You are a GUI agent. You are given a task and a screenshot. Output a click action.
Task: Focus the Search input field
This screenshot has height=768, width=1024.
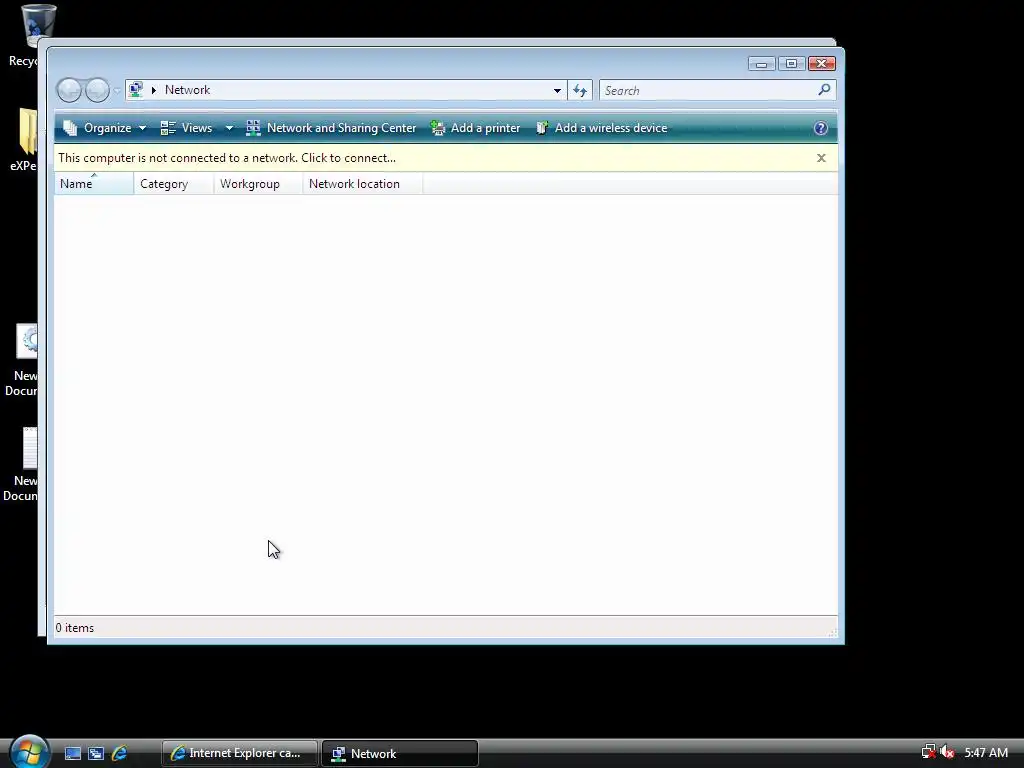[x=708, y=90]
